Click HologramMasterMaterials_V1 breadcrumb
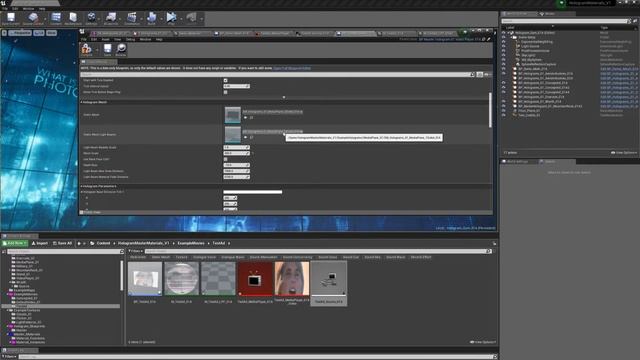The width and height of the screenshot is (640, 360). 143,243
